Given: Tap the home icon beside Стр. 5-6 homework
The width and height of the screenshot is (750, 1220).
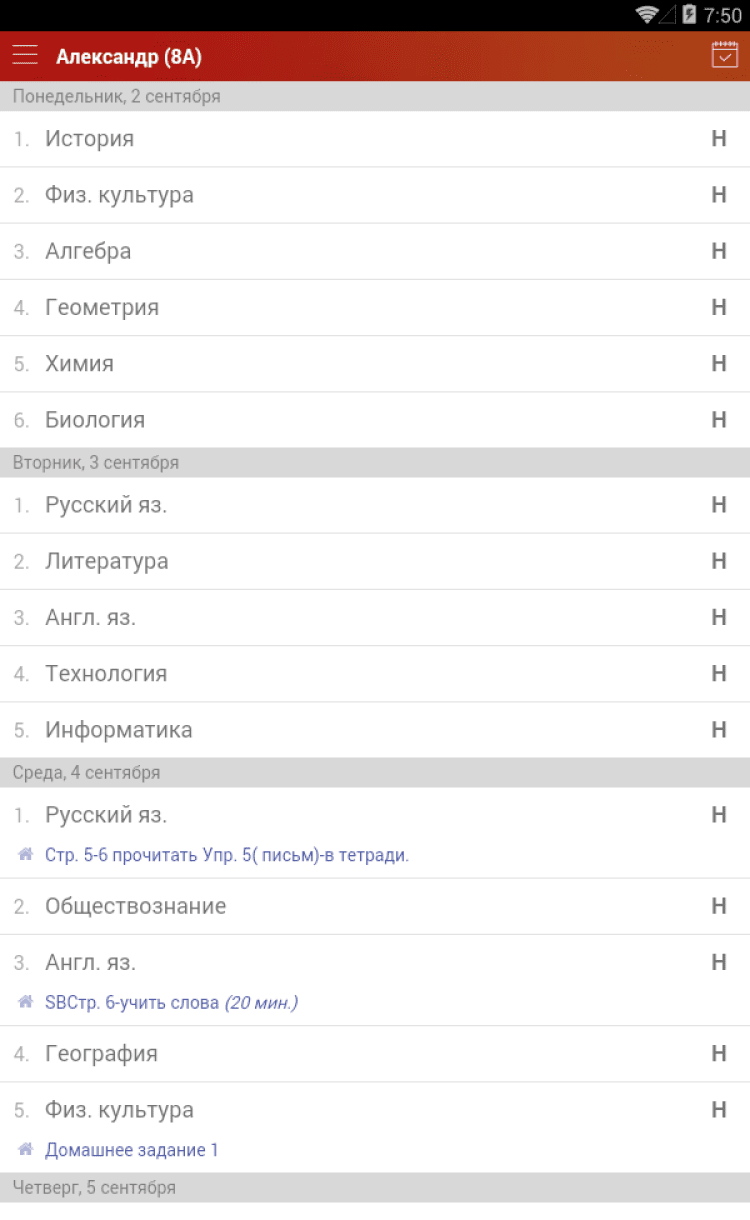Looking at the screenshot, I should [26, 855].
